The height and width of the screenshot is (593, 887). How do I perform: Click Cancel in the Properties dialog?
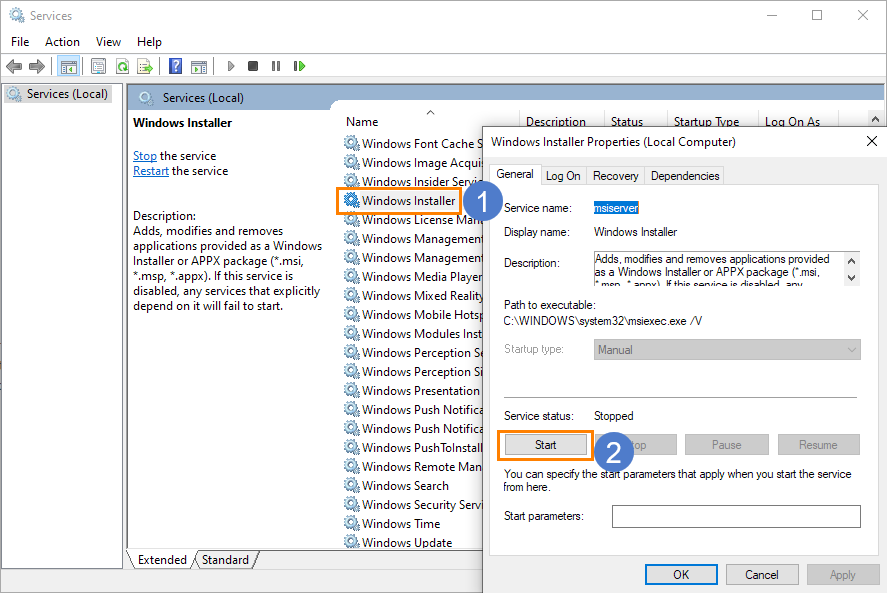pyautogui.click(x=761, y=575)
